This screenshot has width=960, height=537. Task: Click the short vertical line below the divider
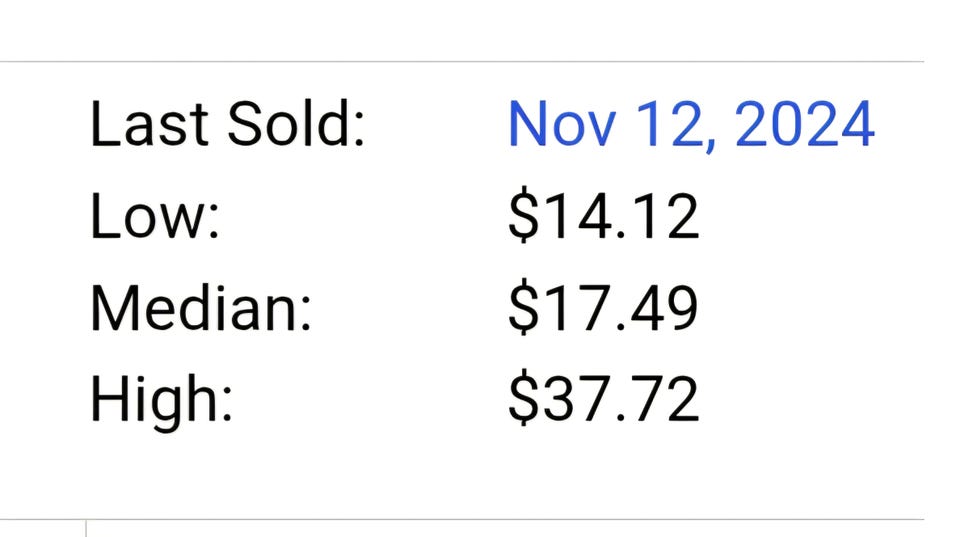[x=86, y=529]
